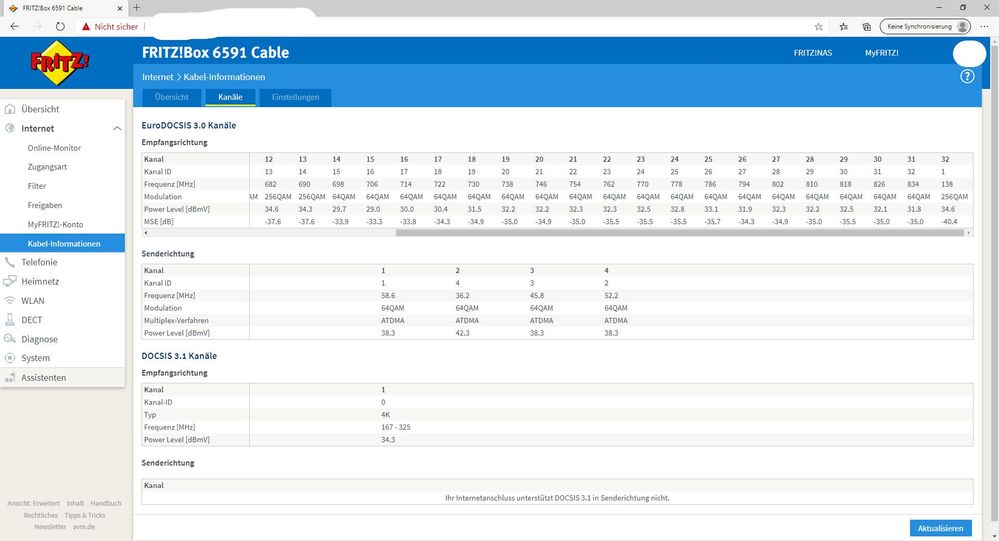Click the 682 frequency cell
The width and height of the screenshot is (999, 541).
point(270,184)
